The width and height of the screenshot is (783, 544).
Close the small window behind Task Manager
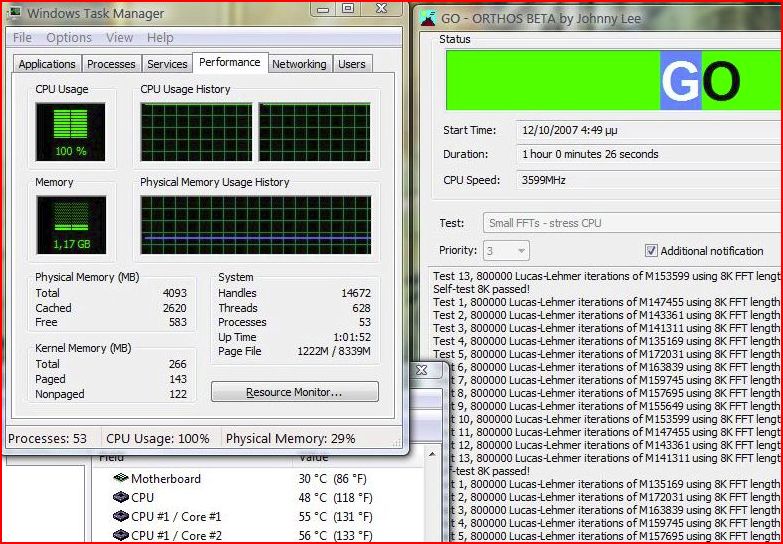tap(422, 370)
